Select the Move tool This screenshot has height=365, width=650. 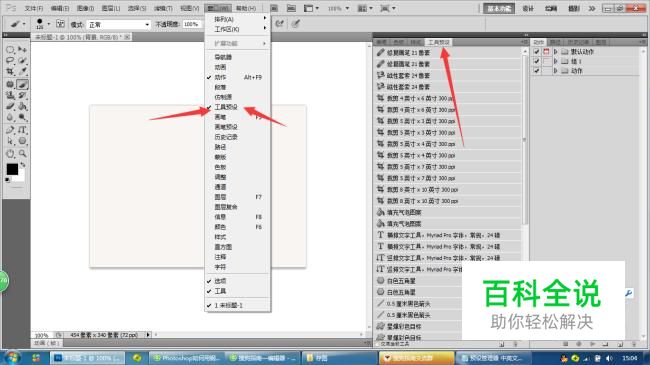[x=22, y=50]
